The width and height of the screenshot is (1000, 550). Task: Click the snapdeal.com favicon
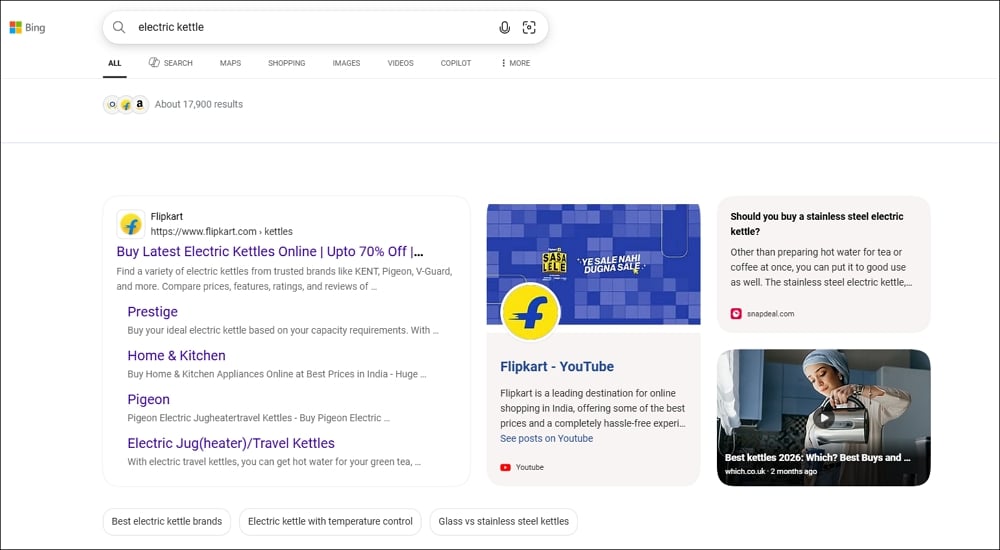point(736,314)
